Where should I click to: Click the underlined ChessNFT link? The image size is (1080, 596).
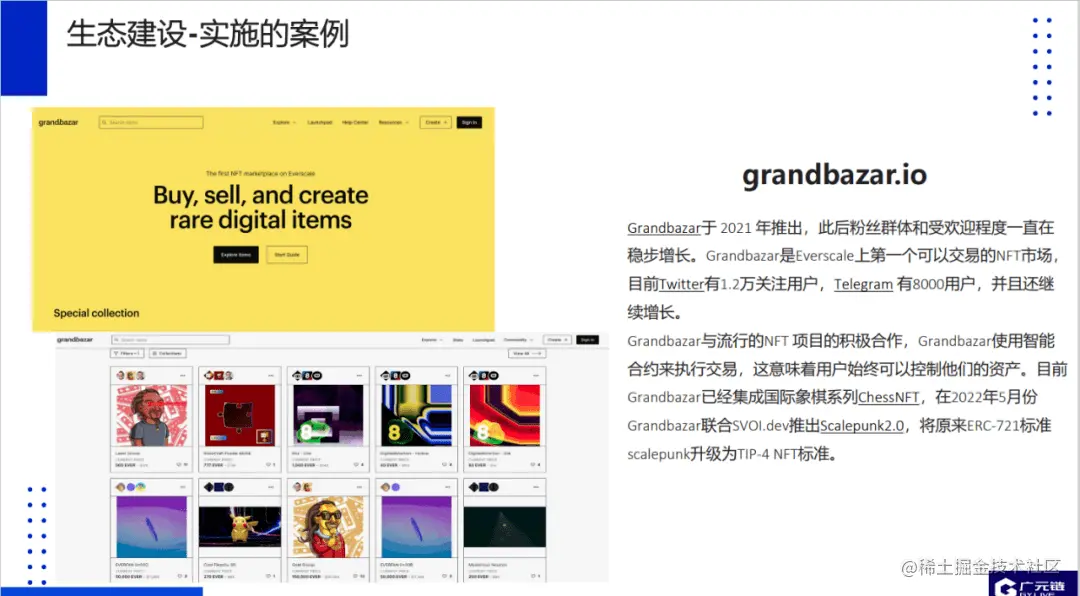888,397
